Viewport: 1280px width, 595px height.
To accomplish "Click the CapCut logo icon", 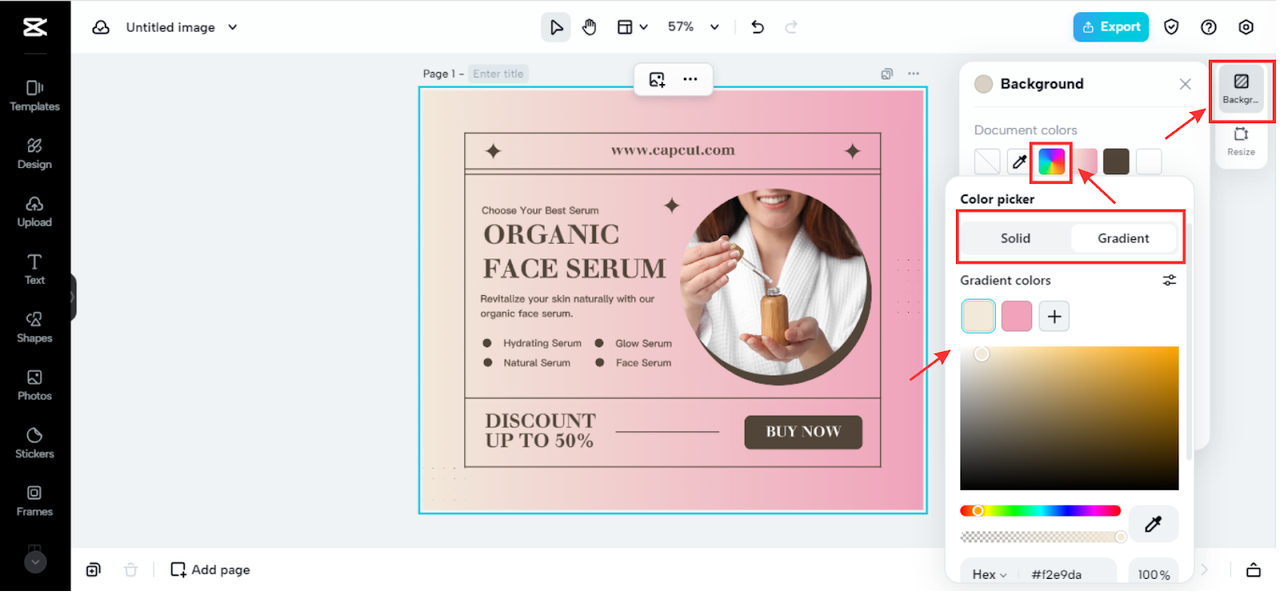I will (35, 27).
